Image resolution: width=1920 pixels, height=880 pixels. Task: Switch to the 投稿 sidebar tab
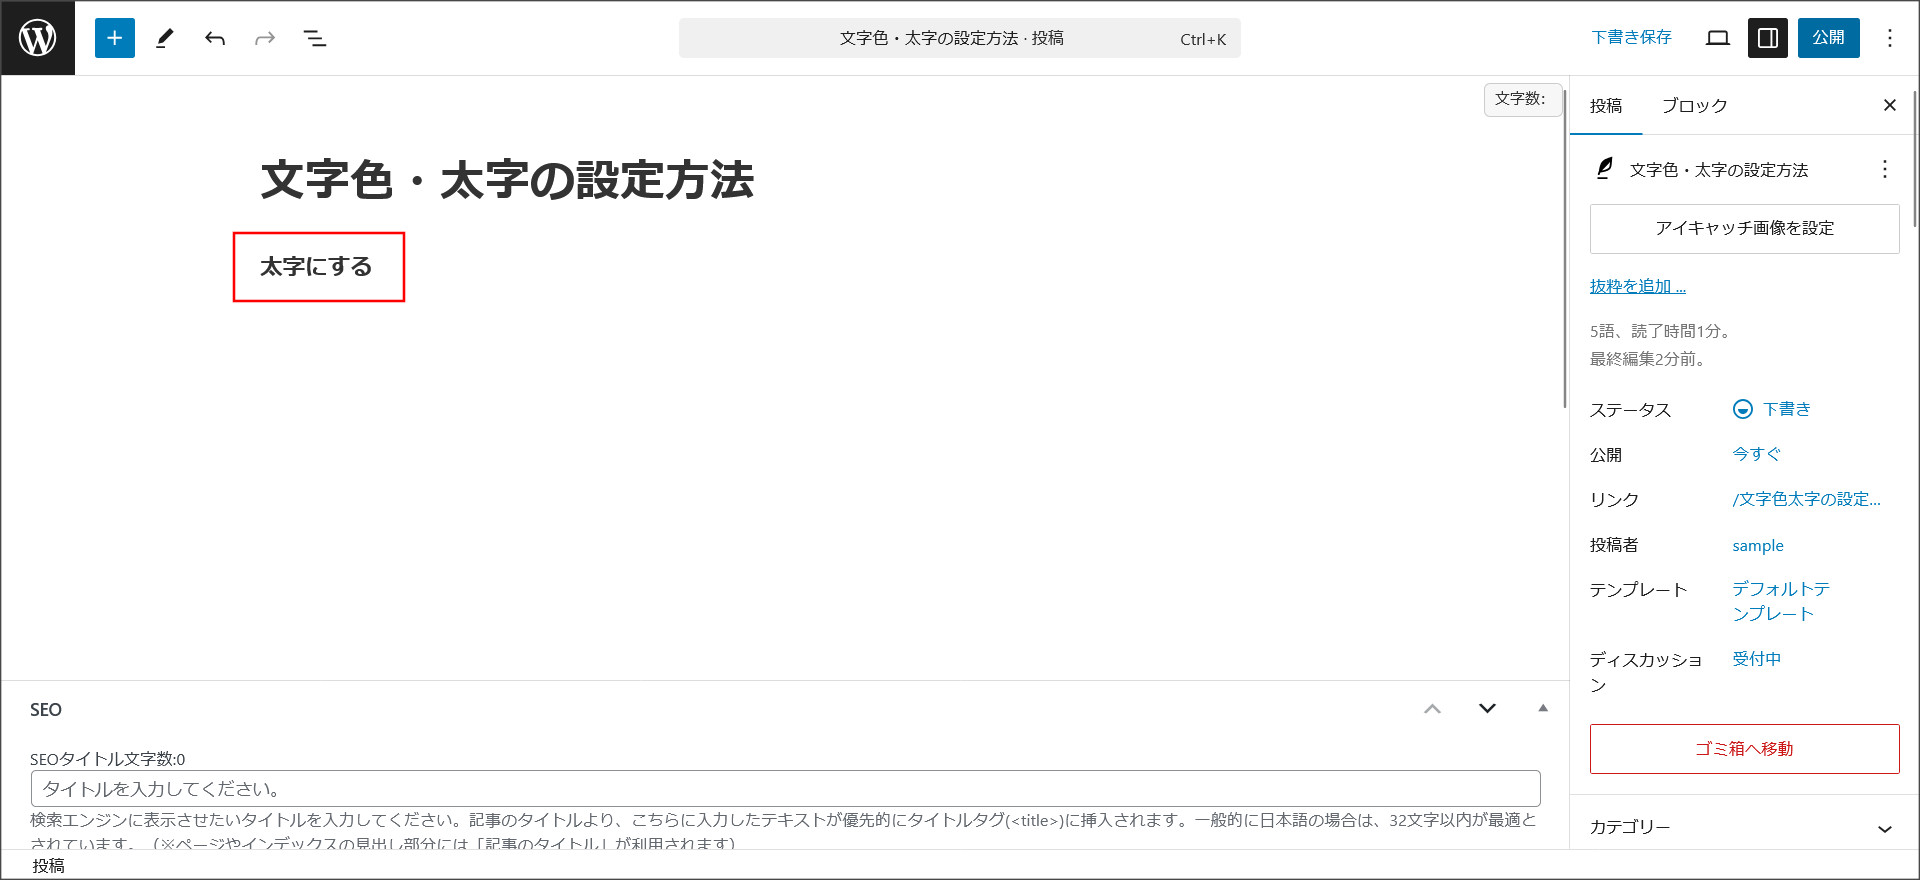(1606, 105)
